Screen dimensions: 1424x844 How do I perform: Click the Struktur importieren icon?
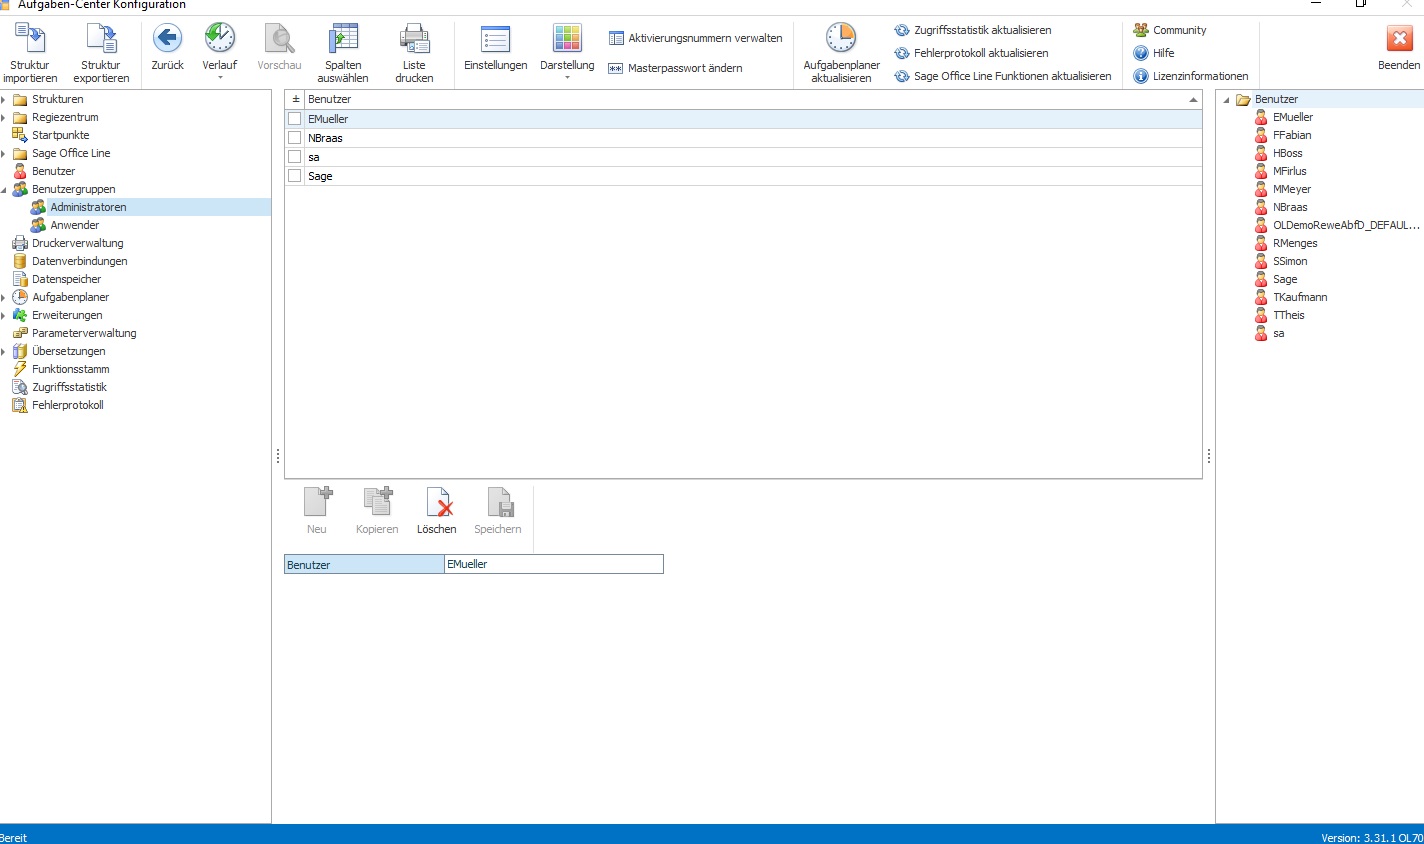[30, 39]
